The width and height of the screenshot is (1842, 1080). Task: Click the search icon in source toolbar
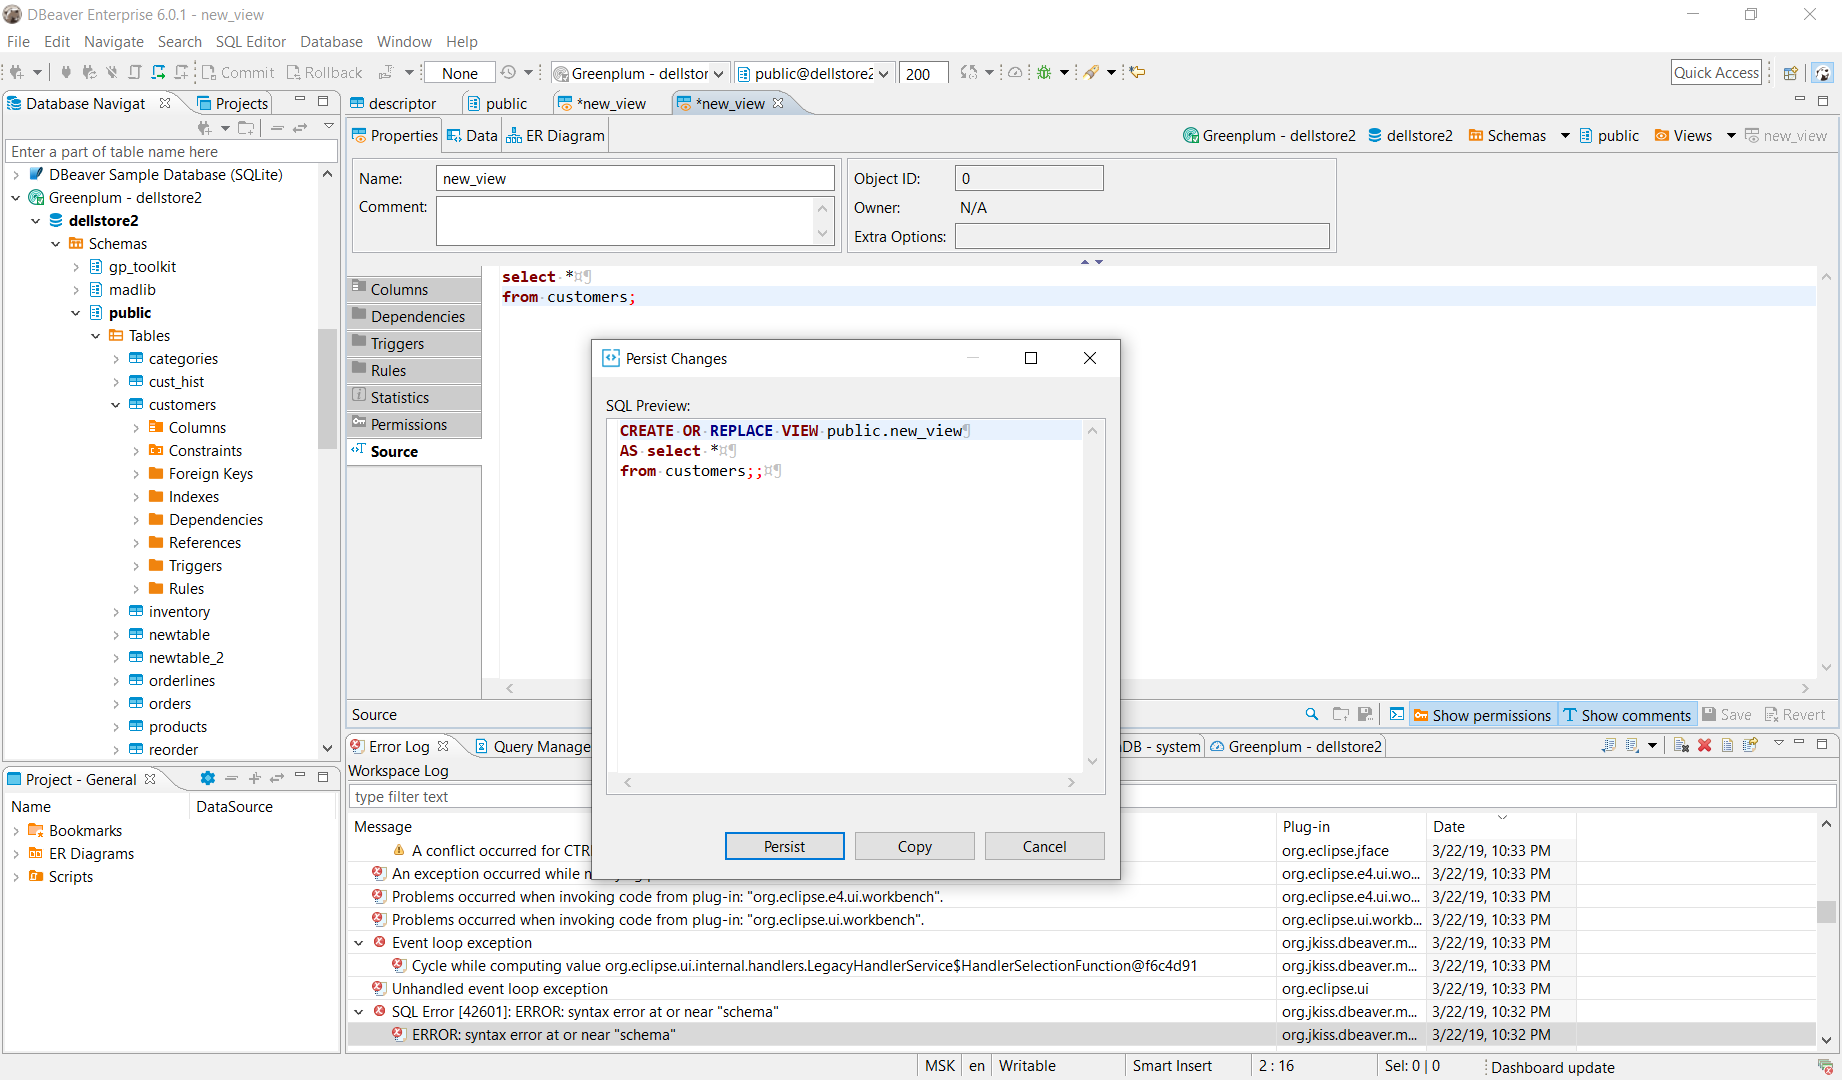coord(1311,714)
